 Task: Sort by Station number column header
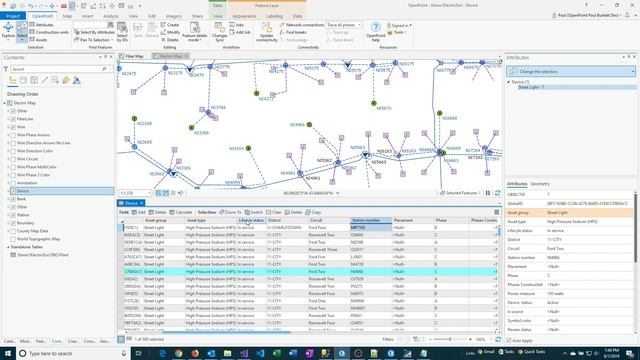(371, 220)
